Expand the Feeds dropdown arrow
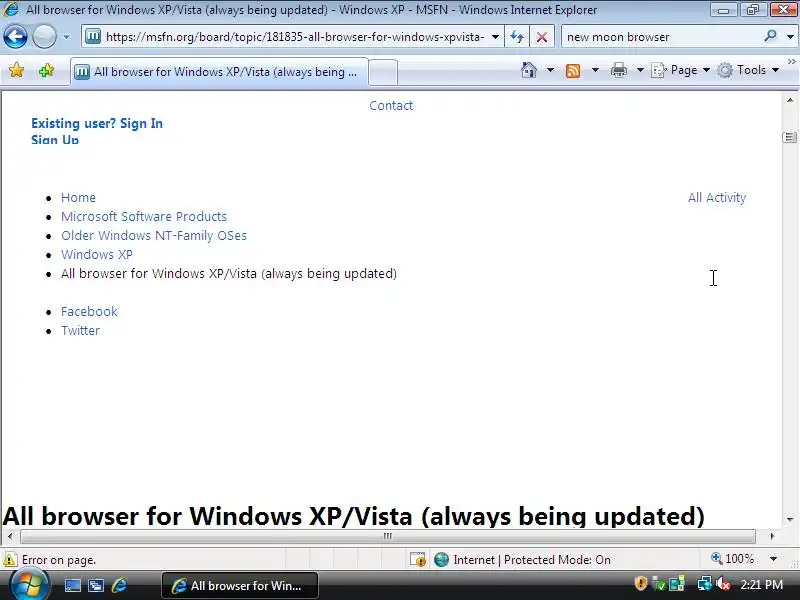The height and width of the screenshot is (600, 800). click(595, 70)
